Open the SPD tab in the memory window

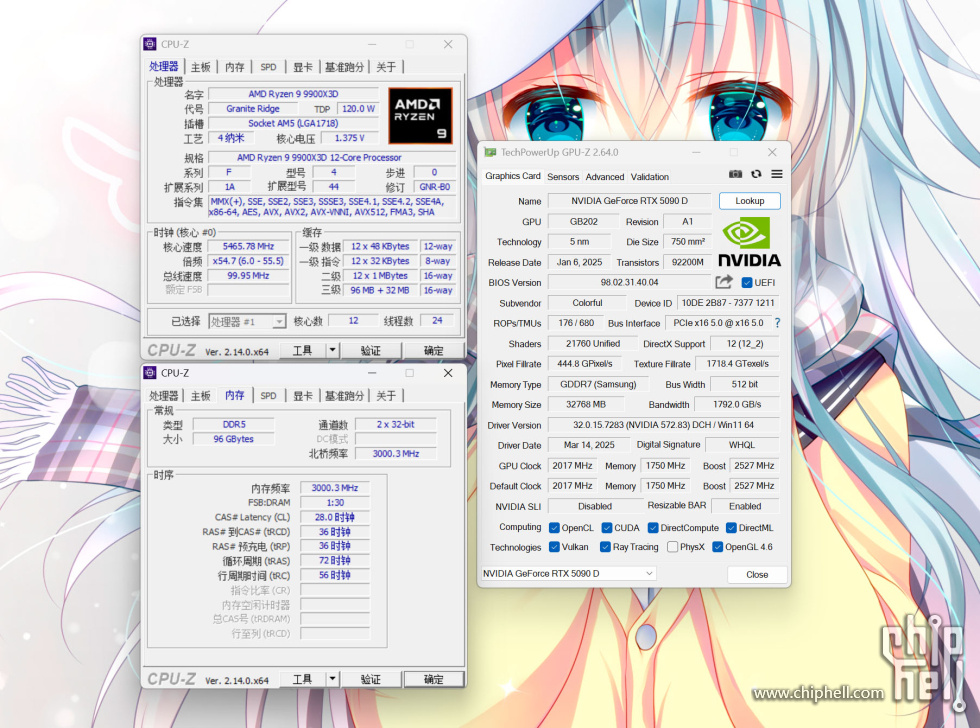click(268, 396)
